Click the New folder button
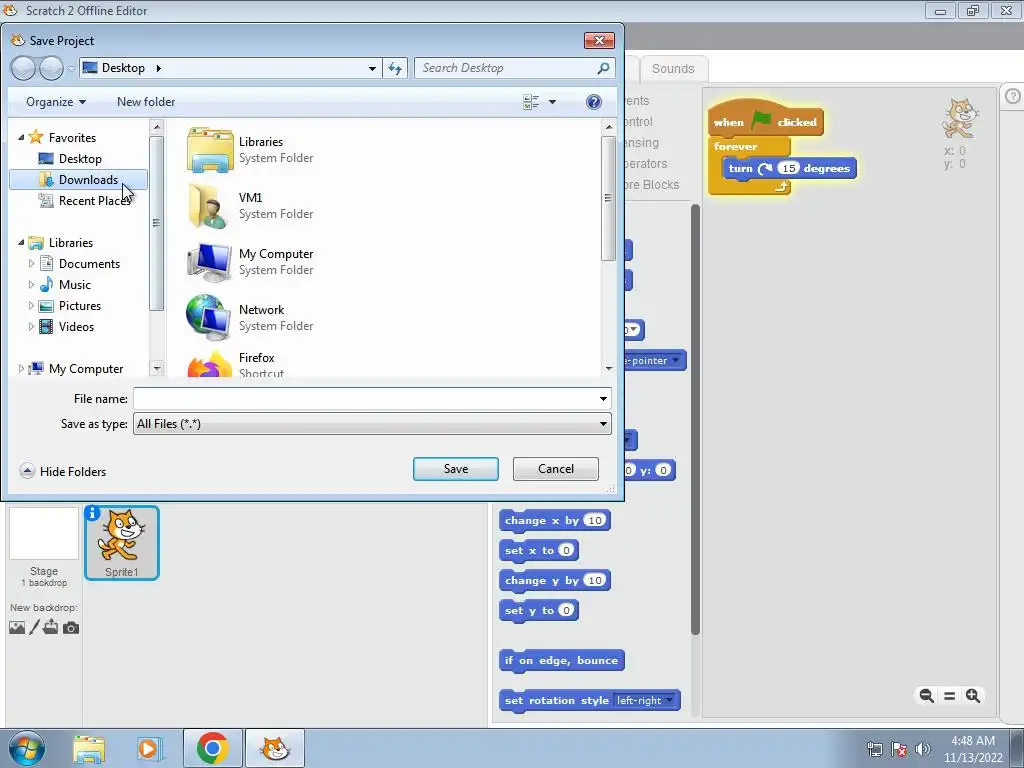The height and width of the screenshot is (768, 1024). (146, 102)
